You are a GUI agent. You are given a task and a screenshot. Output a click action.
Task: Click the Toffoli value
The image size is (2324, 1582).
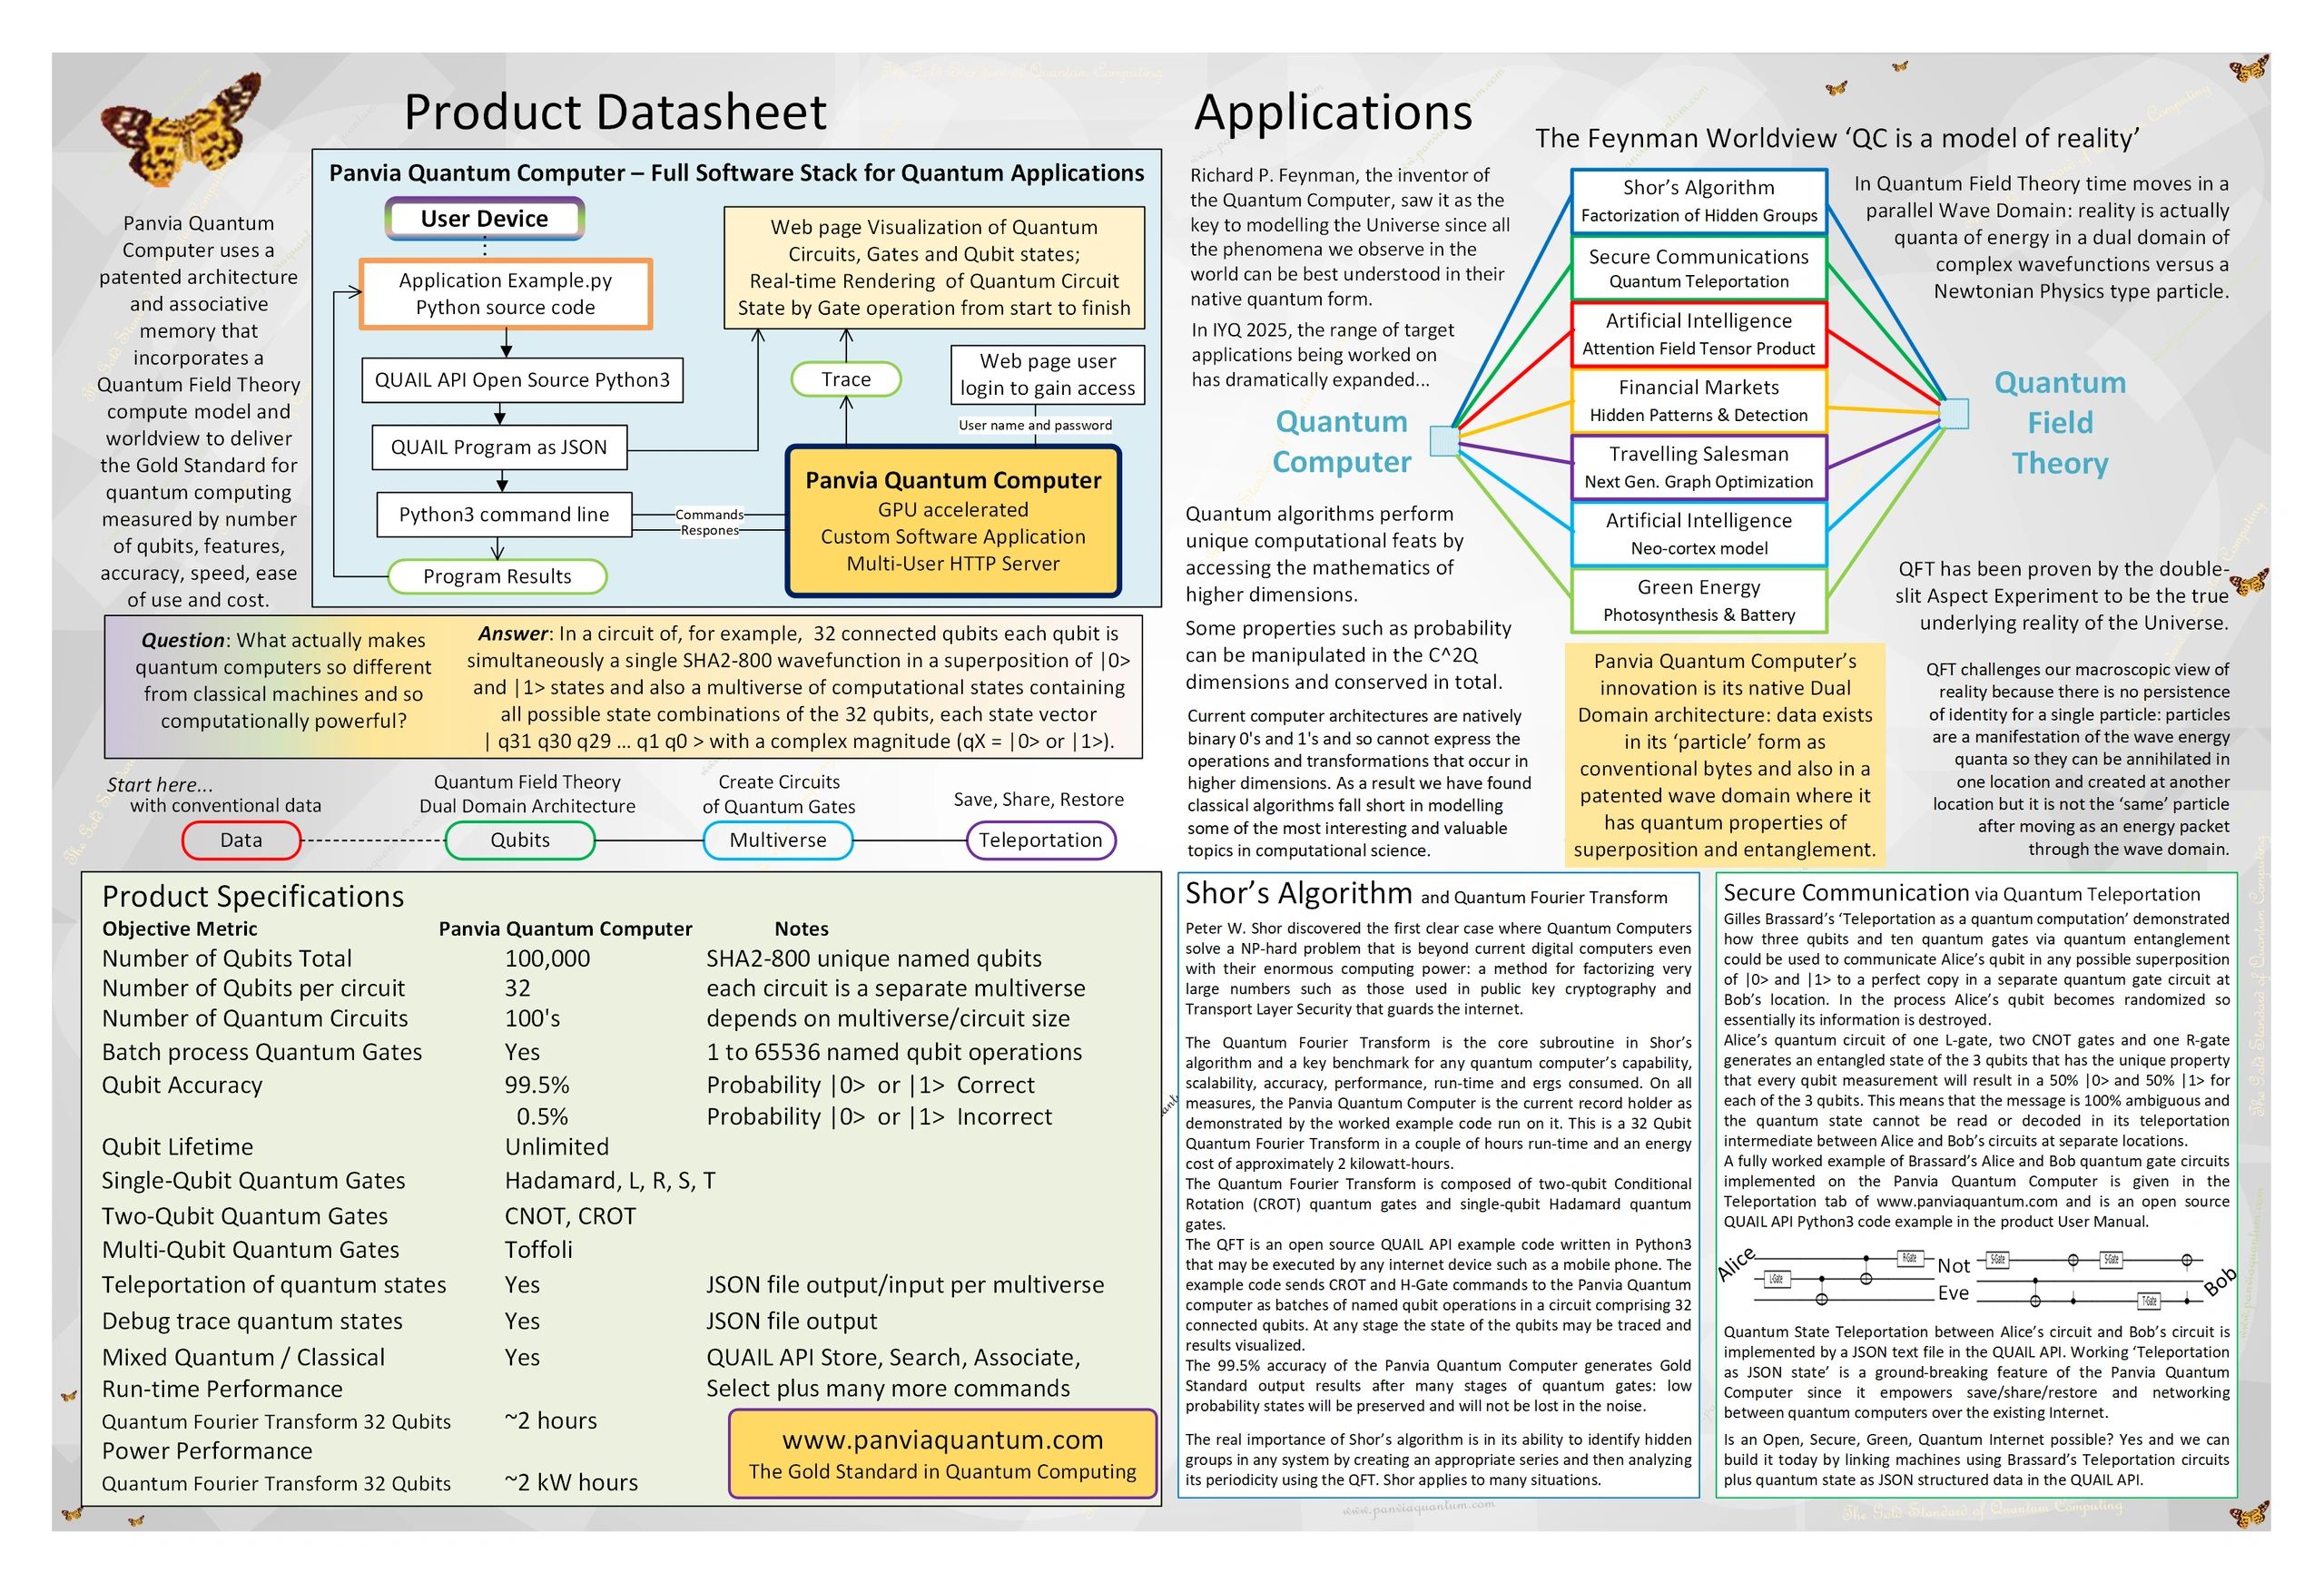pyautogui.click(x=538, y=1250)
